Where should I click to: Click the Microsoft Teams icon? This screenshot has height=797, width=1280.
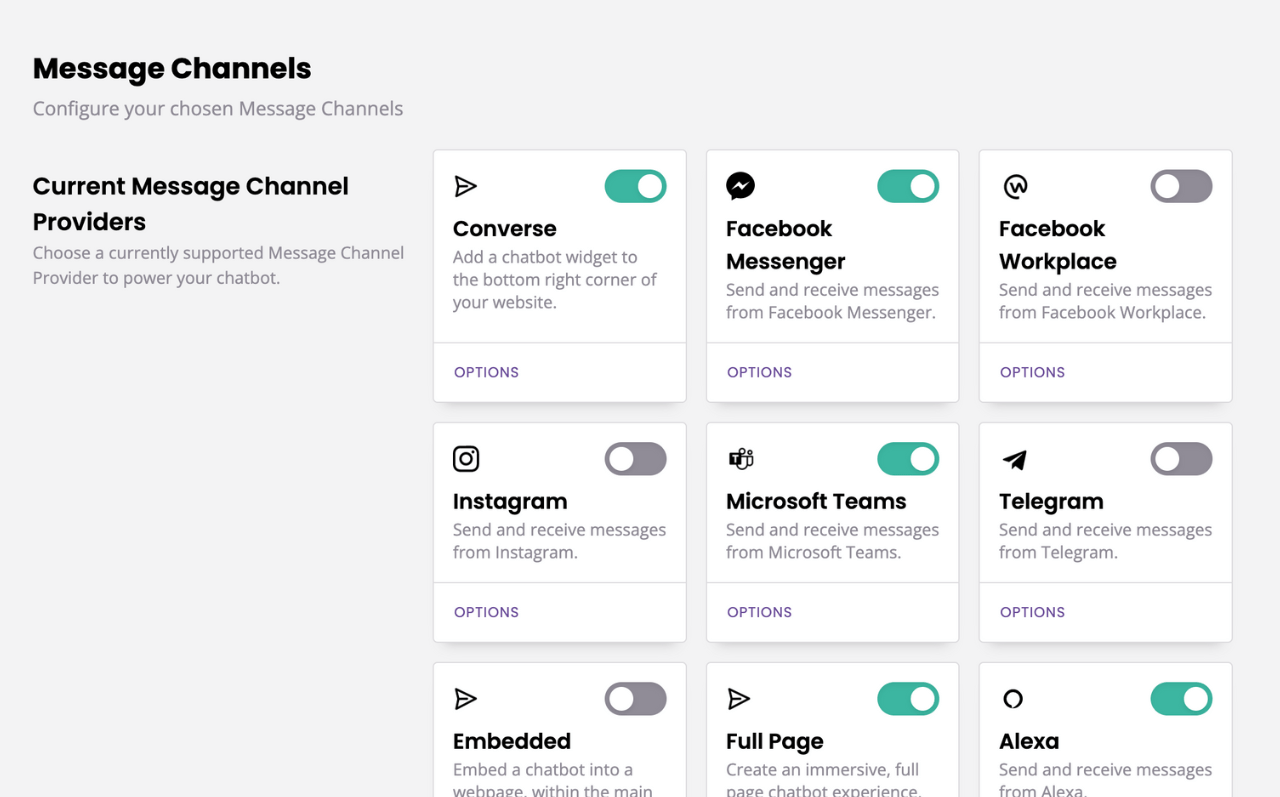740,458
